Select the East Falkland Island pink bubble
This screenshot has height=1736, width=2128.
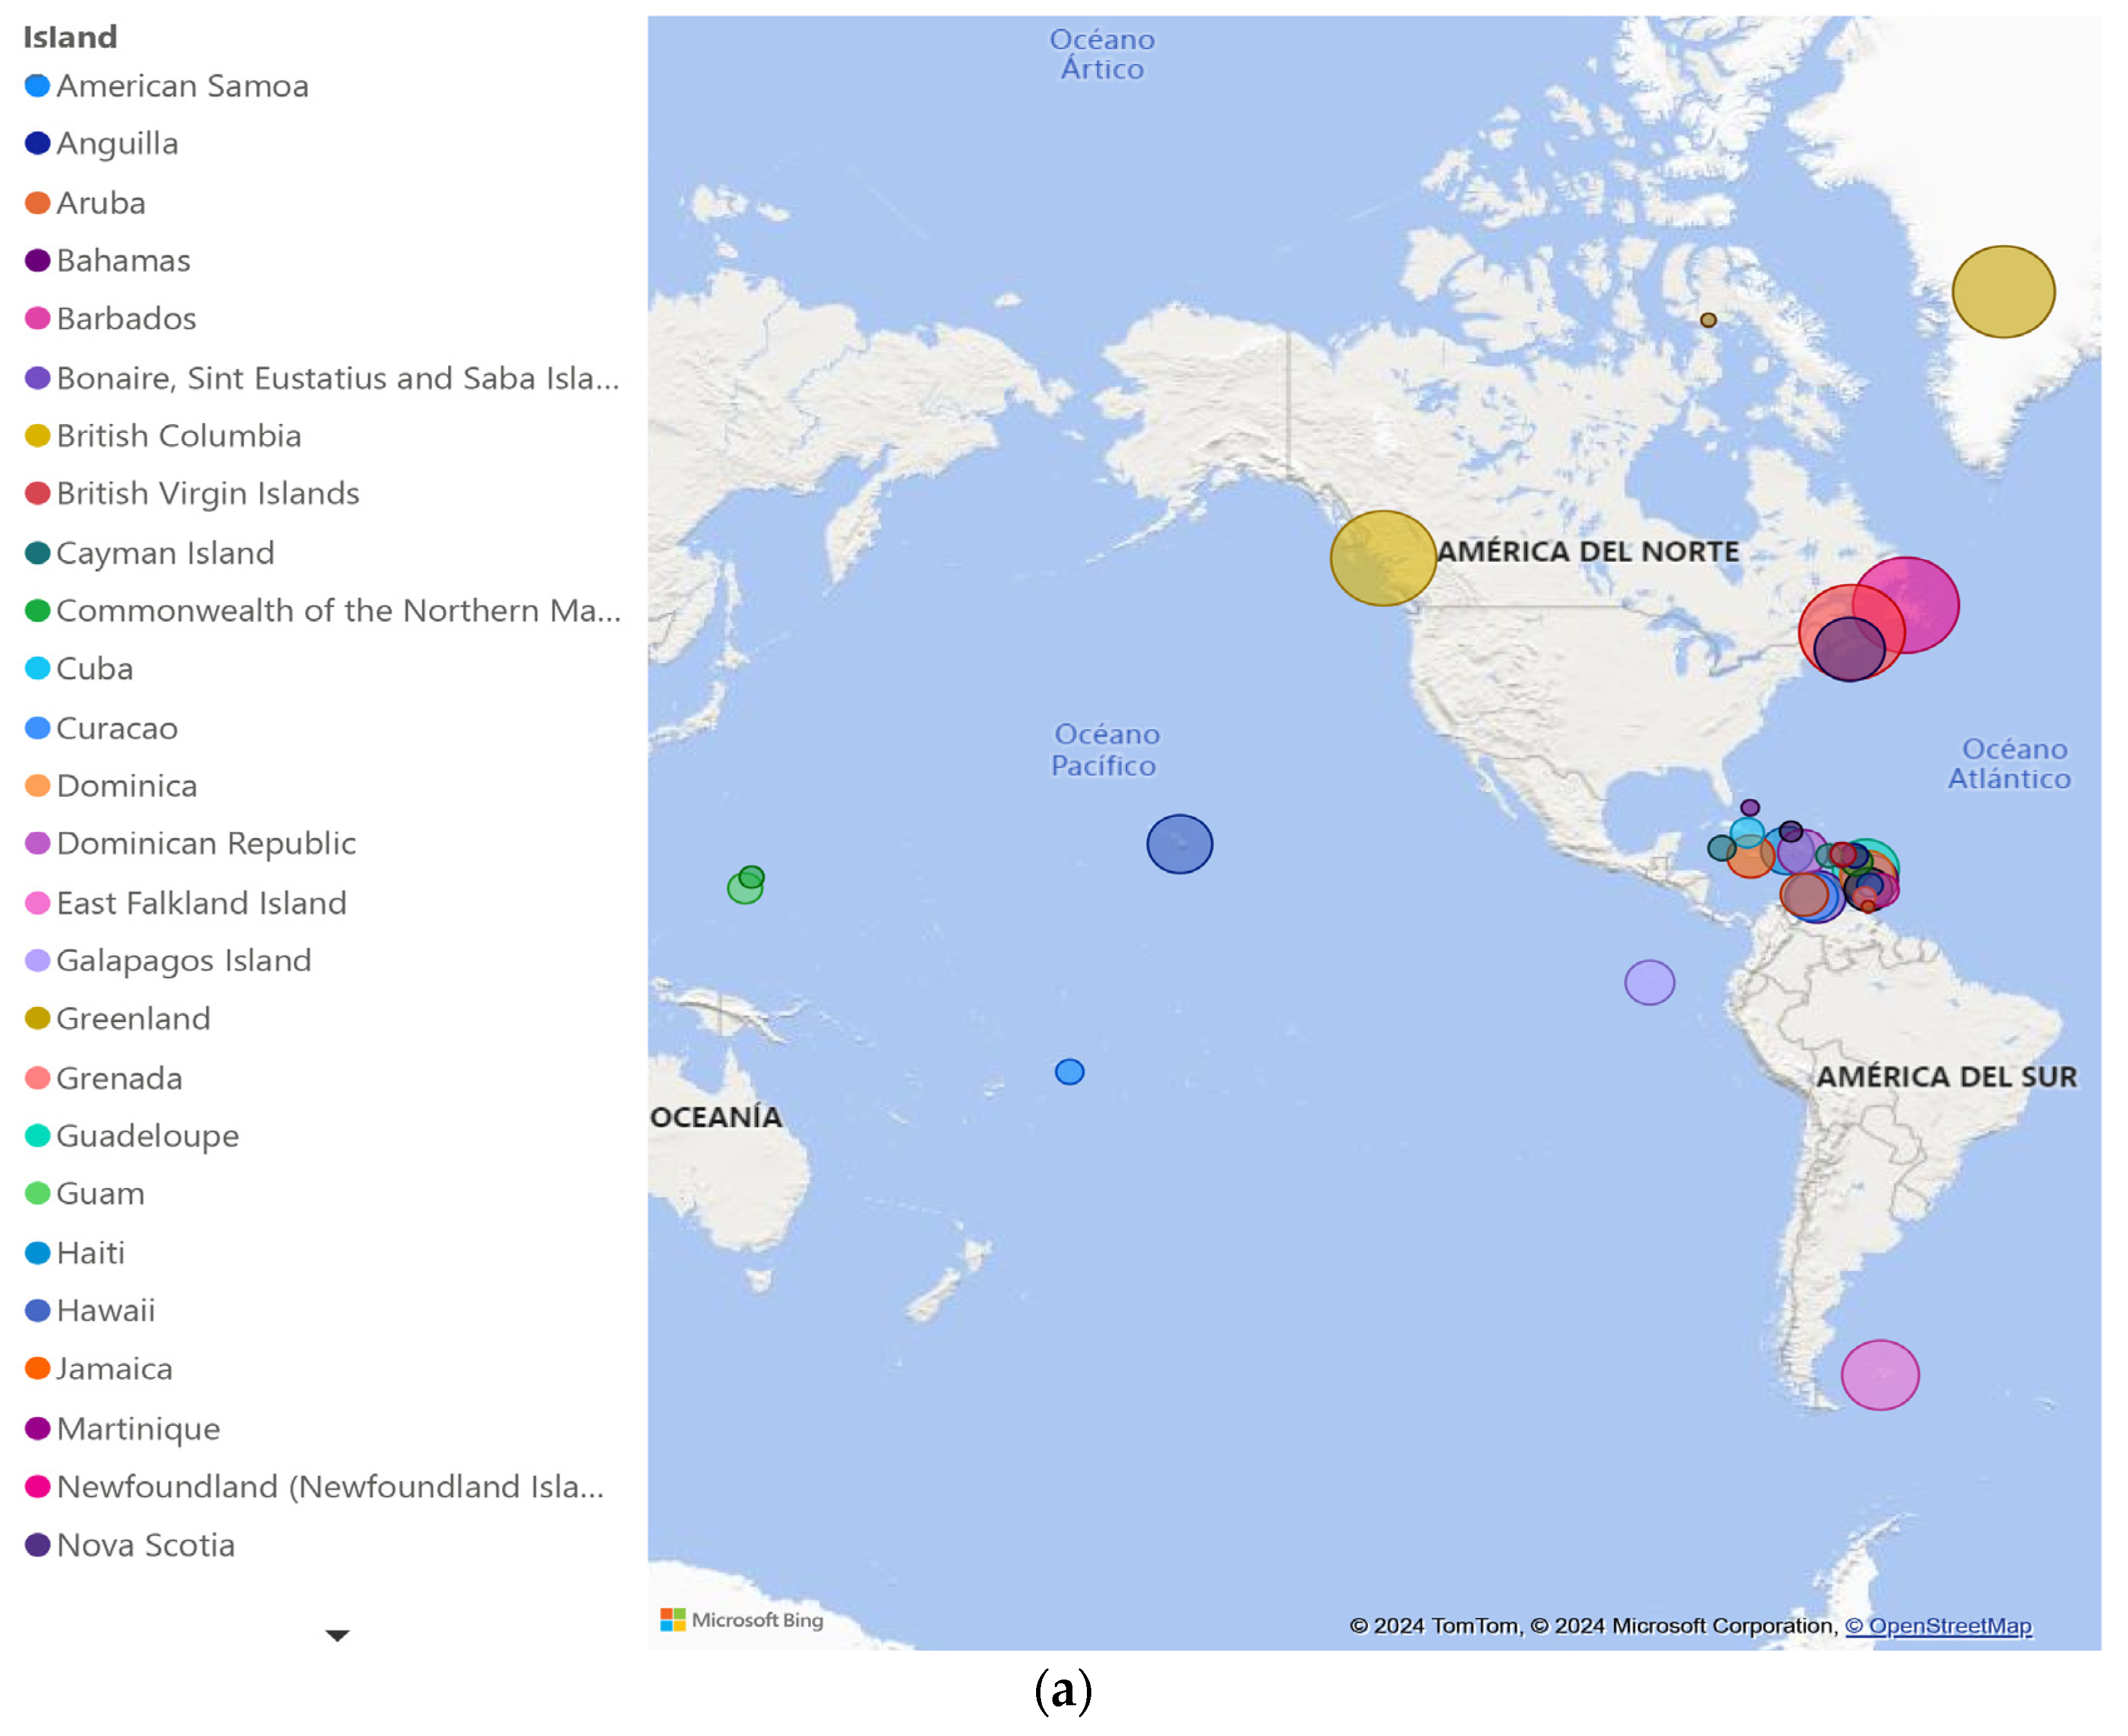pyautogui.click(x=1880, y=1376)
